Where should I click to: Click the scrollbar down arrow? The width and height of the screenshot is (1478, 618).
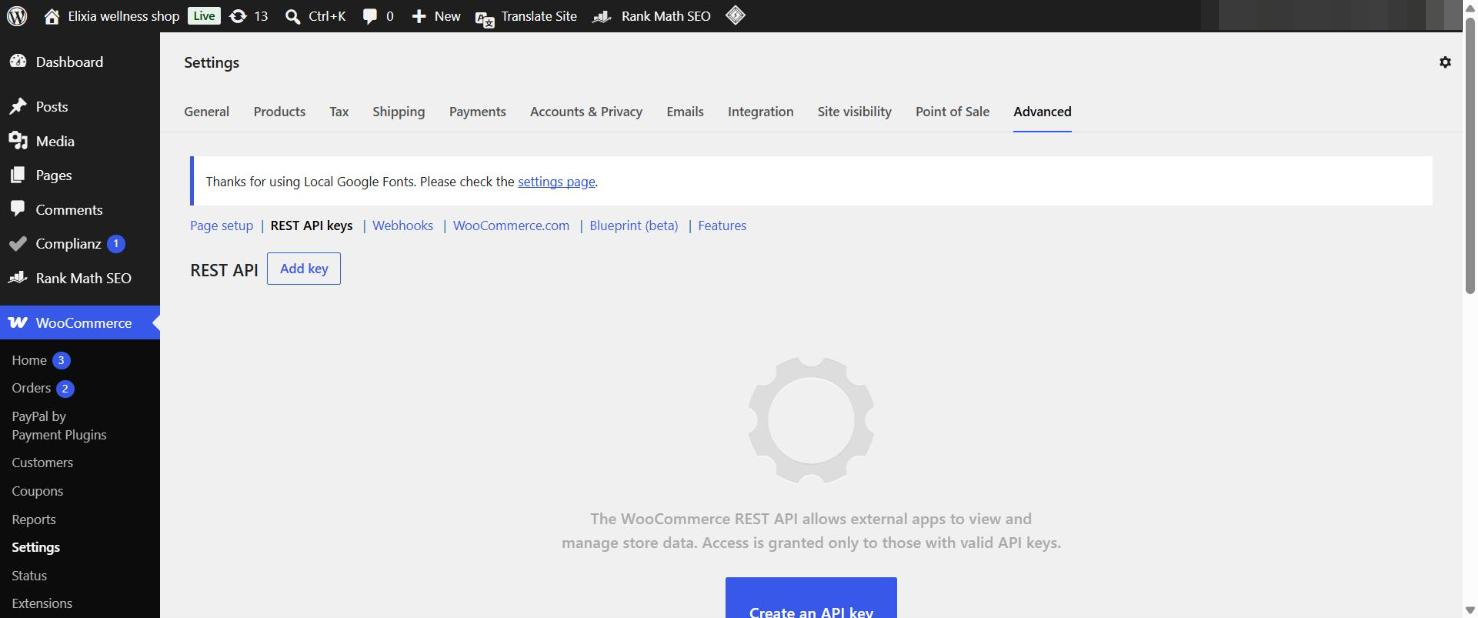(1469, 609)
